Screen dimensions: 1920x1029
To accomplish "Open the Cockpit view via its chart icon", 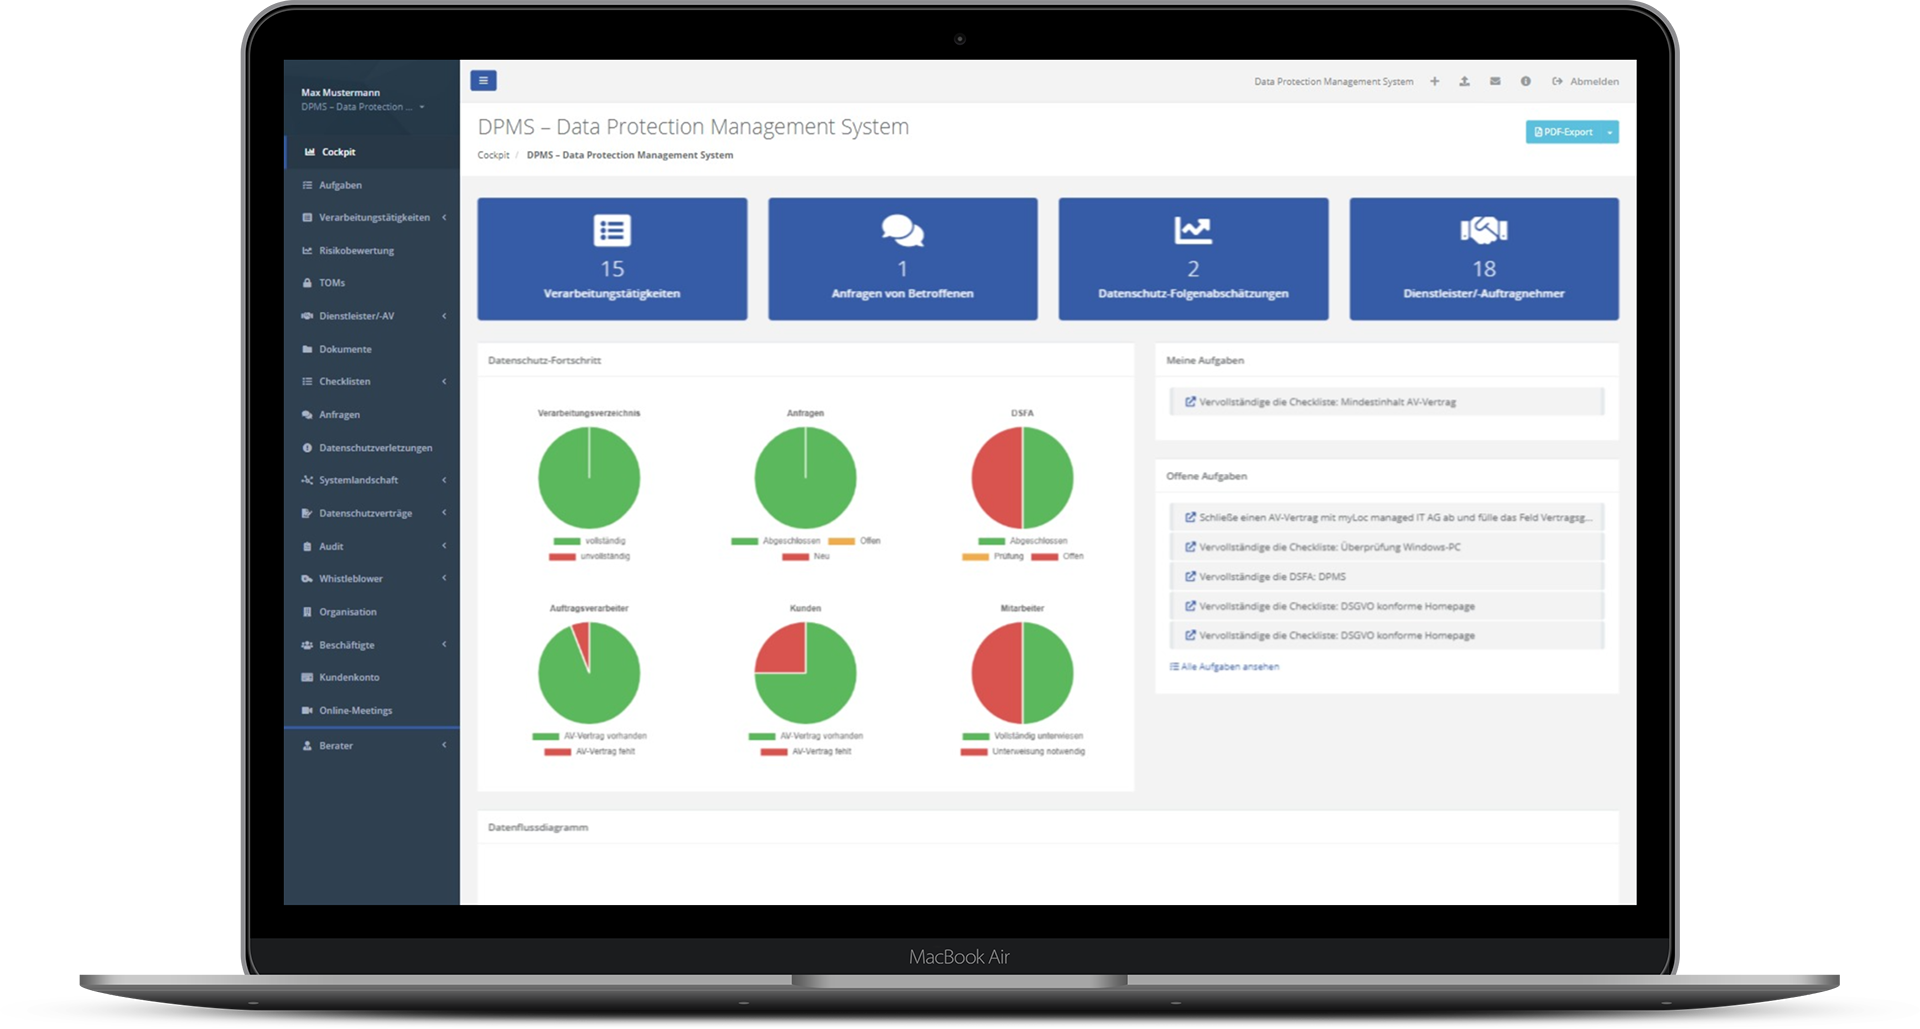I will tap(308, 152).
